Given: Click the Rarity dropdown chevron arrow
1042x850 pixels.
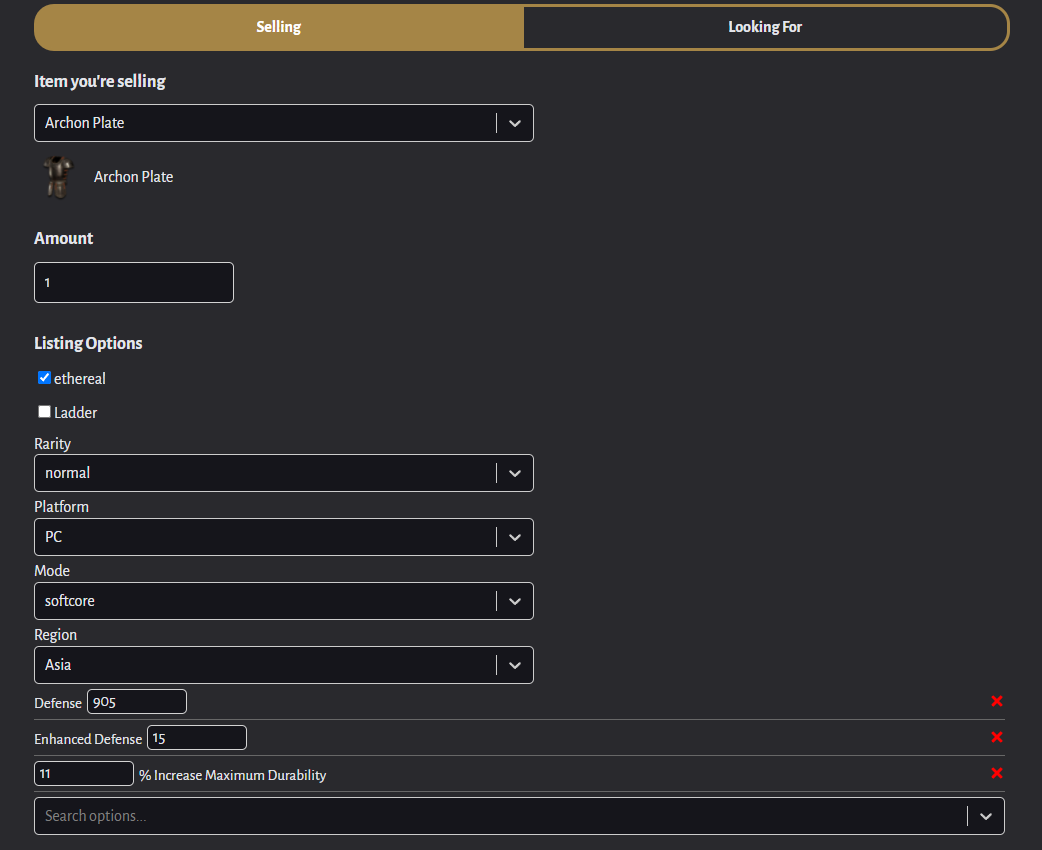Looking at the screenshot, I should (x=515, y=473).
